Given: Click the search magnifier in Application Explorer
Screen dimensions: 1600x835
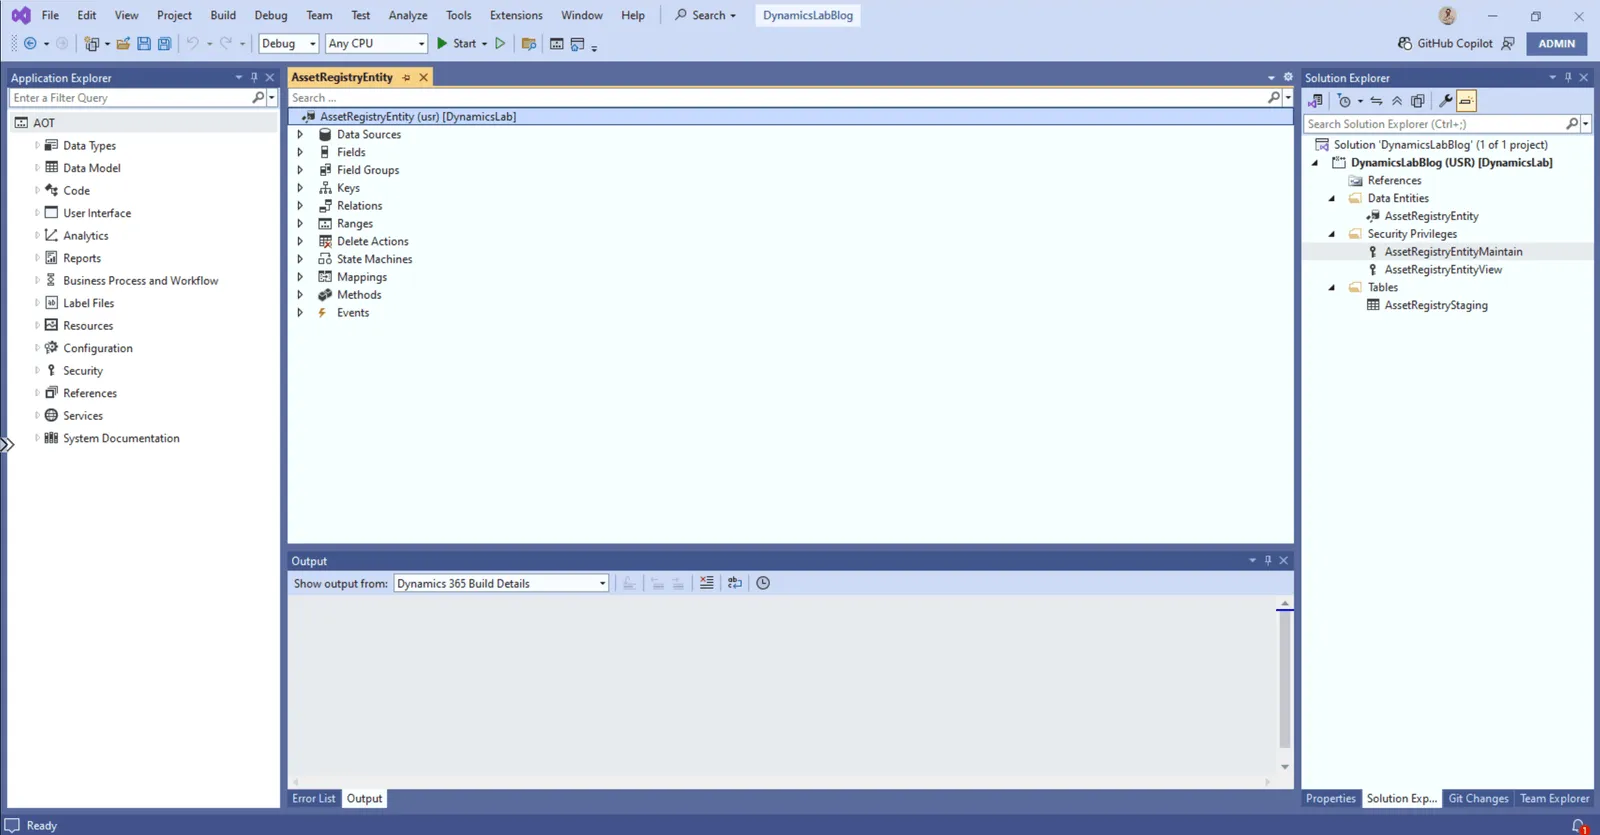Looking at the screenshot, I should pos(258,98).
